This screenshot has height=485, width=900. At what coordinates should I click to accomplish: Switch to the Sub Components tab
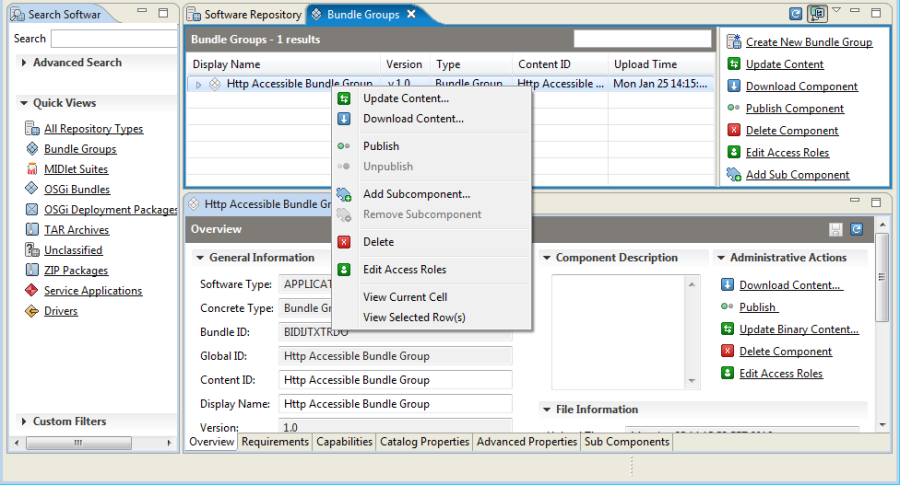click(627, 441)
